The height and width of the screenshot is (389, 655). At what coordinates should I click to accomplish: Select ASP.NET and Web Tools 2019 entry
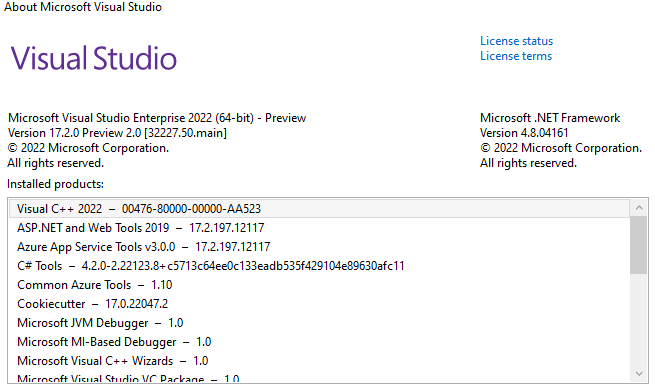[x=319, y=228]
